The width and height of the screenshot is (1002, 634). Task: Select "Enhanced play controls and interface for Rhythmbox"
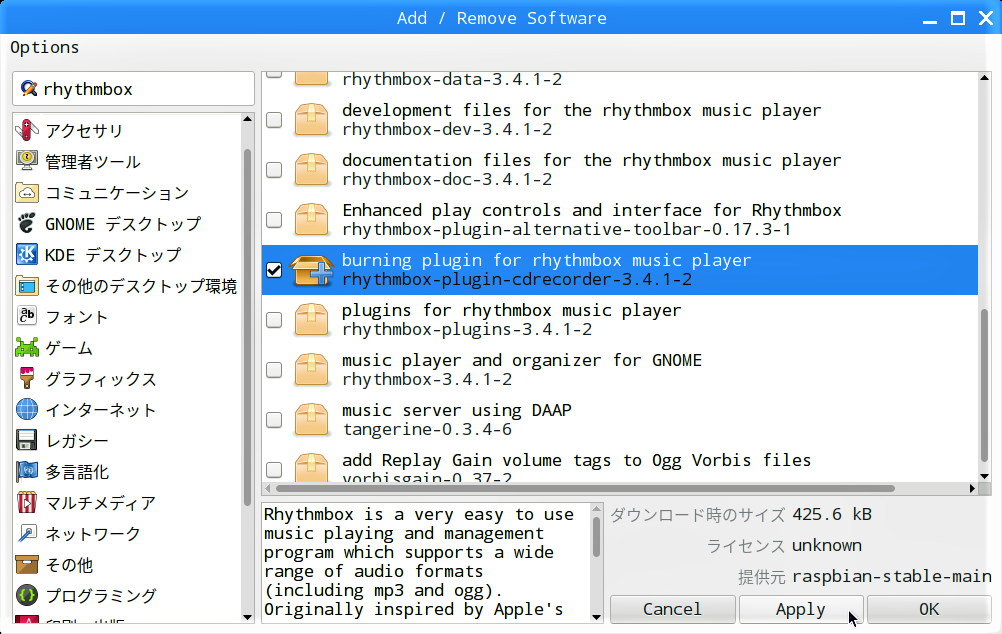click(592, 210)
